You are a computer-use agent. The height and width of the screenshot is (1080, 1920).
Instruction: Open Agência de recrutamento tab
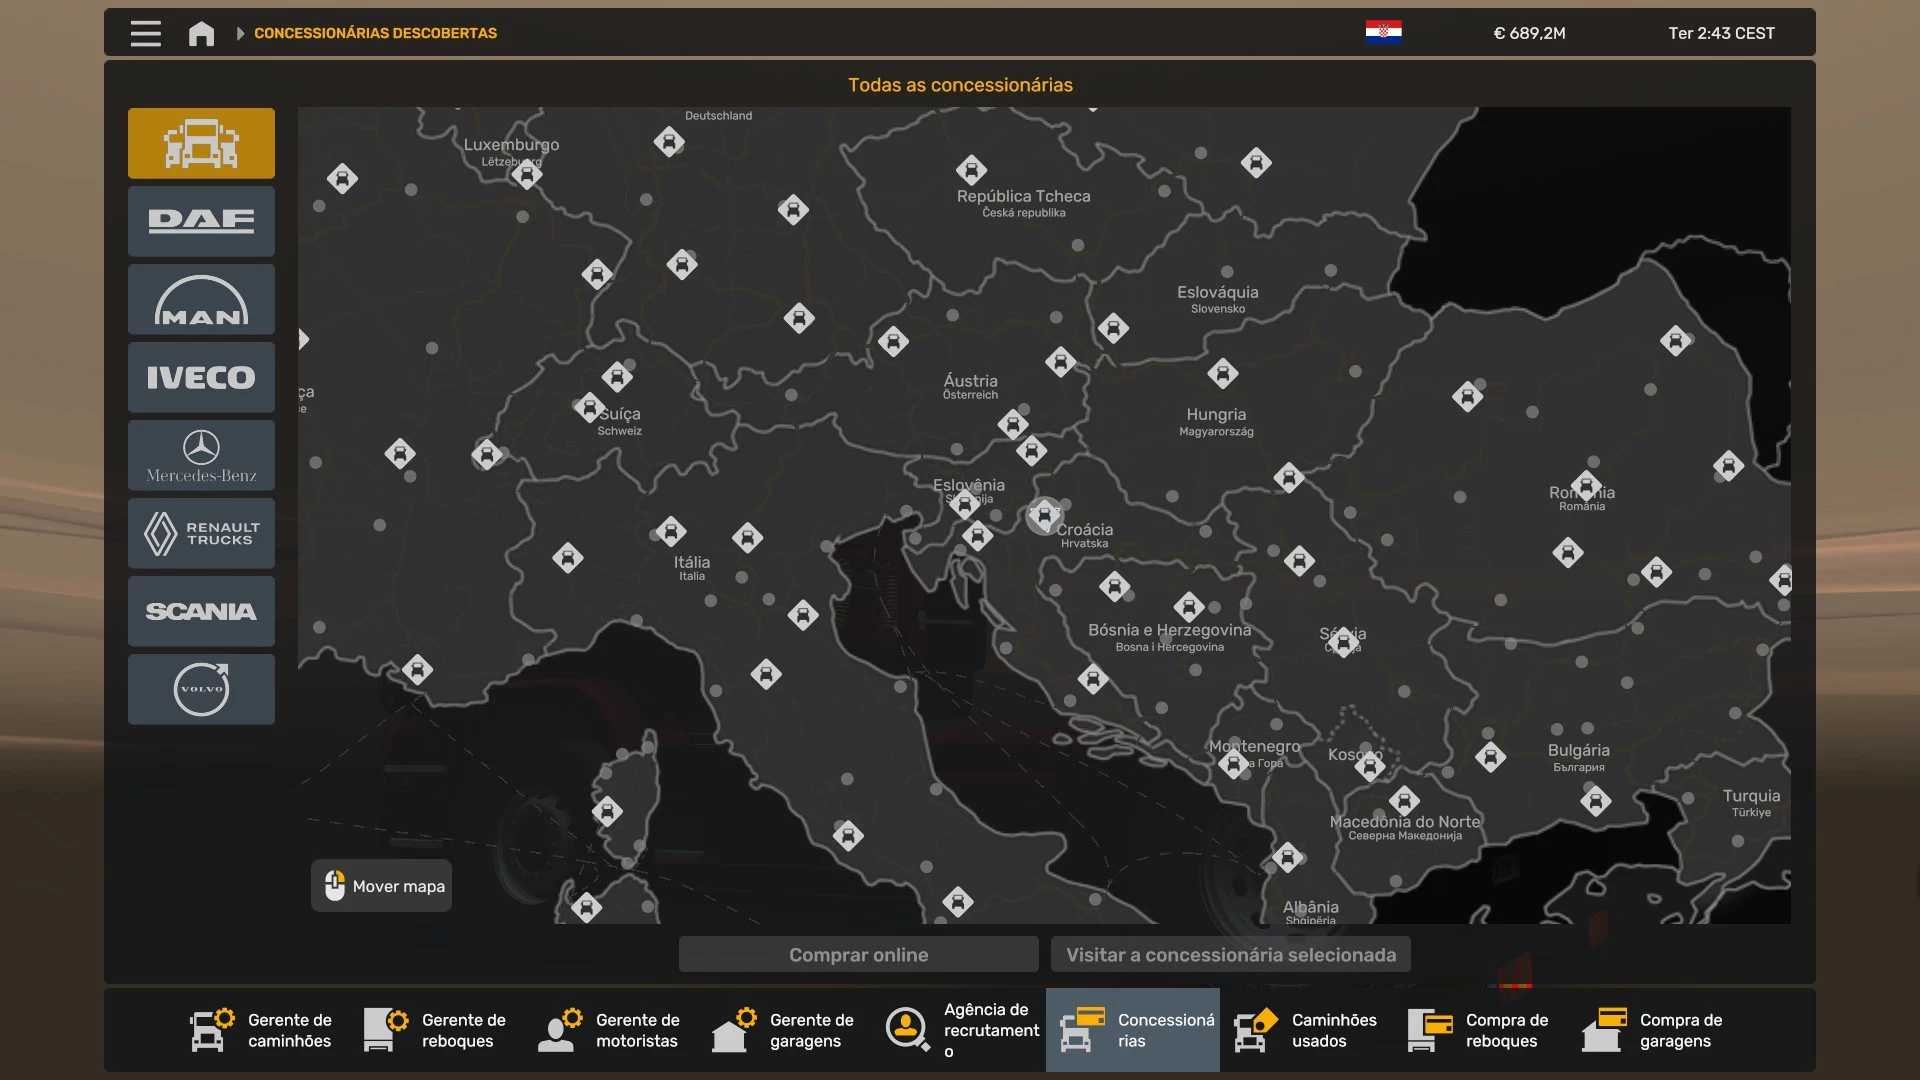[962, 1030]
